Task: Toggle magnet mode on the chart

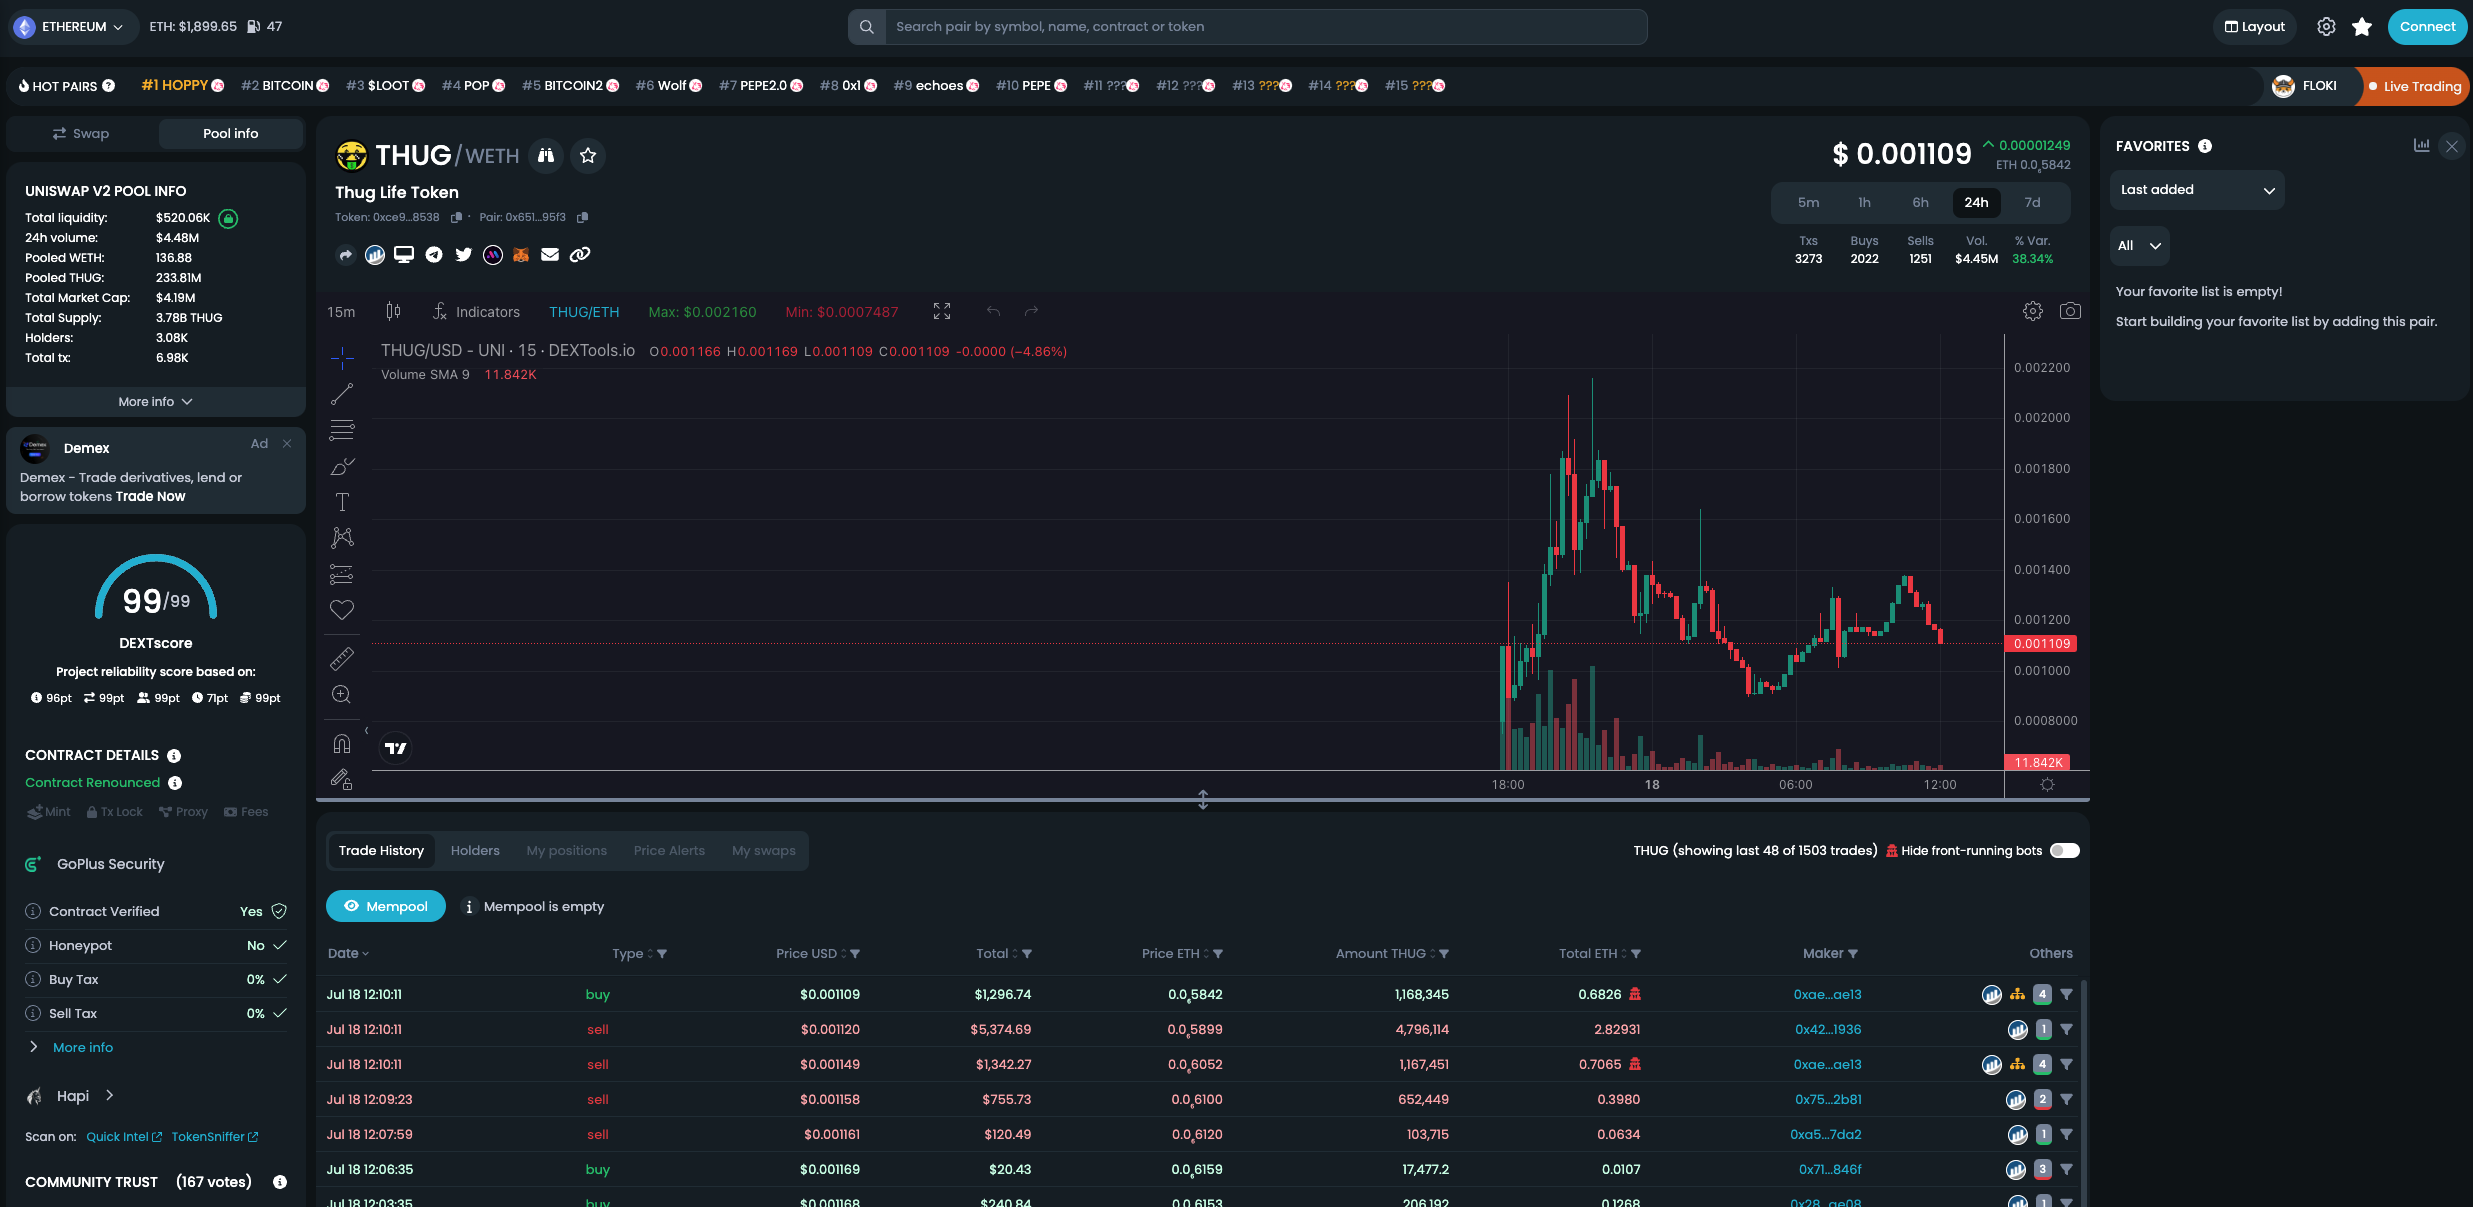Action: [x=342, y=743]
